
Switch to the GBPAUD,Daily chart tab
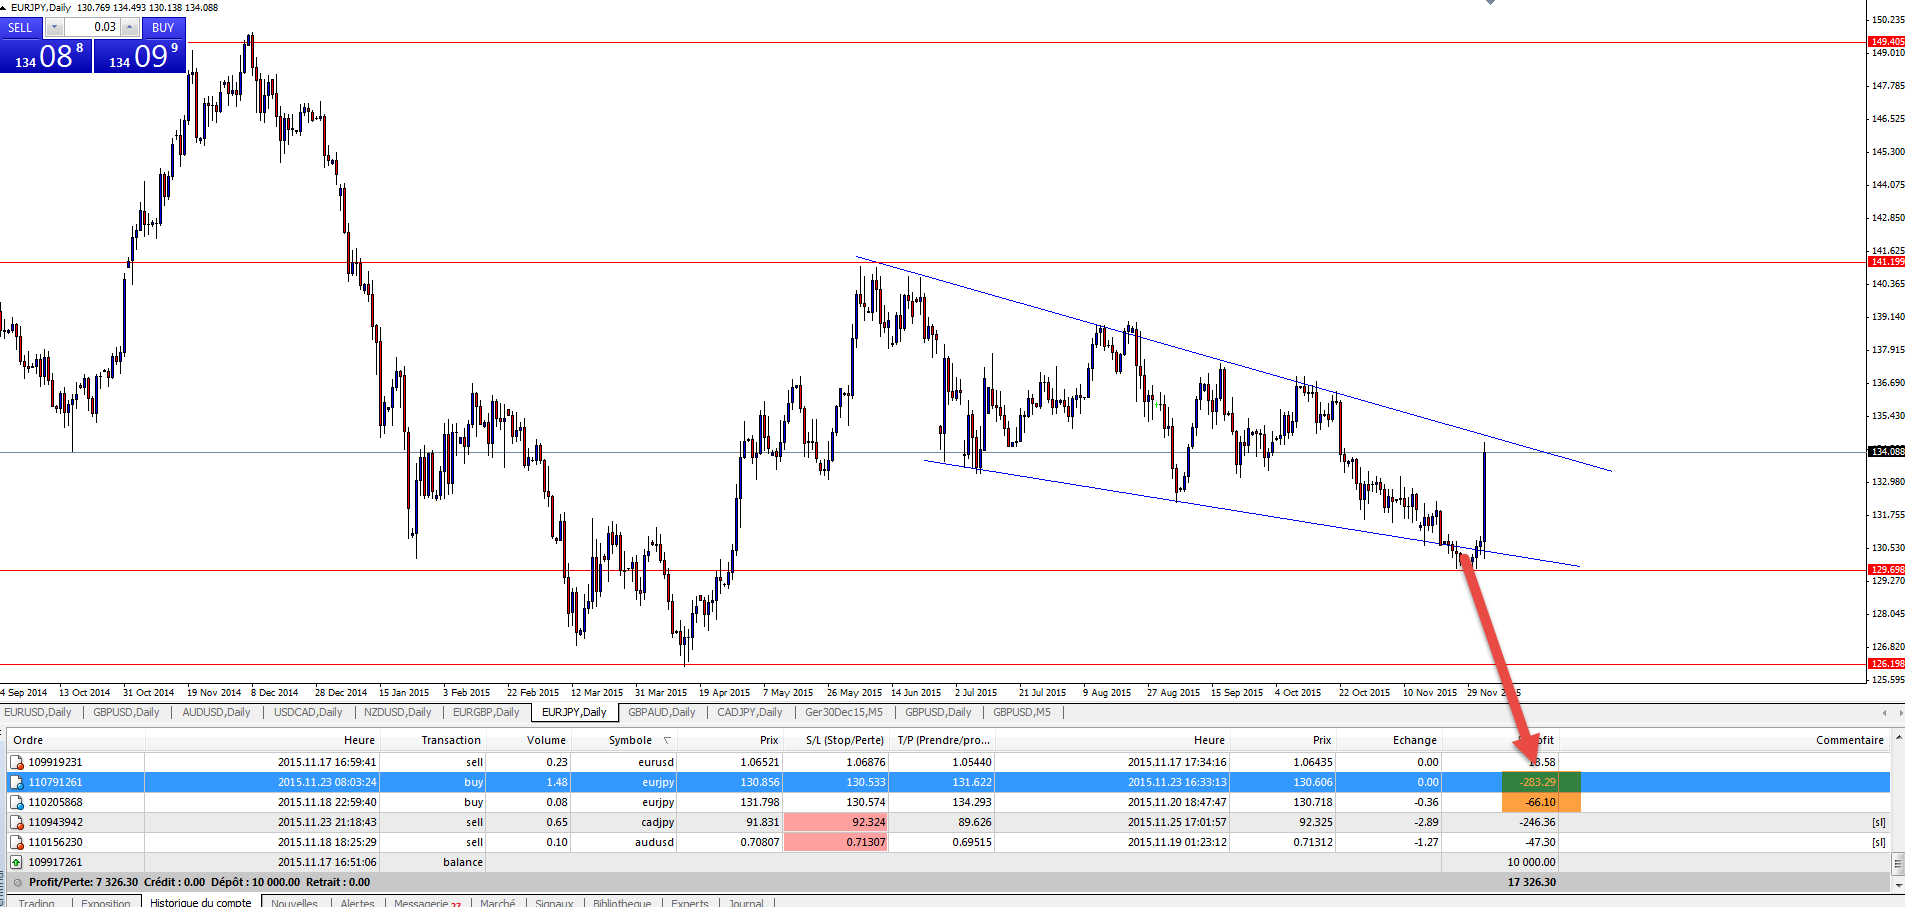point(661,712)
